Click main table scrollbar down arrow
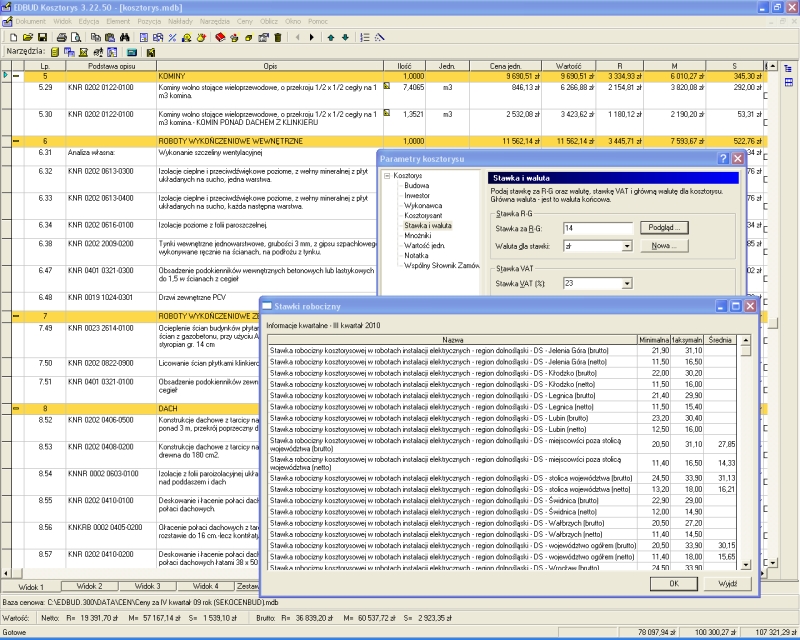The image size is (800, 640). [x=773, y=562]
